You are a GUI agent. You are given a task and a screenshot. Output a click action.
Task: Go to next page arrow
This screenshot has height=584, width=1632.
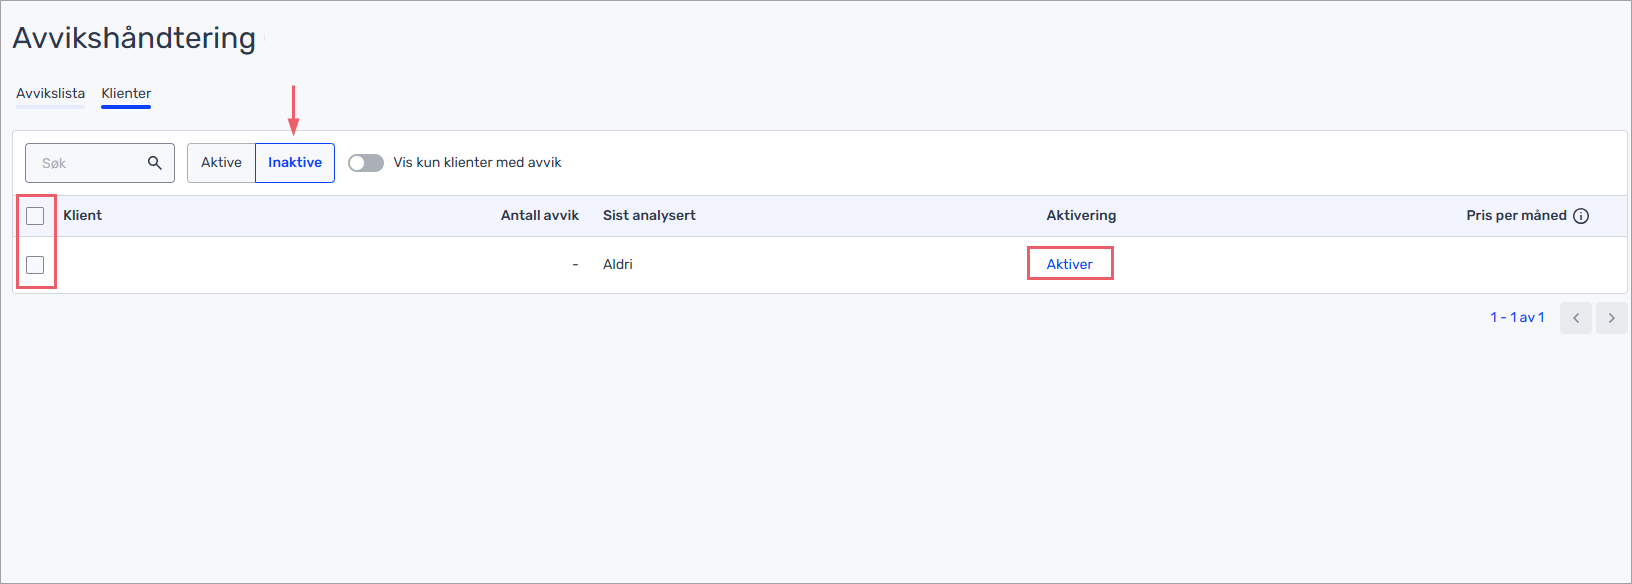[x=1611, y=318]
